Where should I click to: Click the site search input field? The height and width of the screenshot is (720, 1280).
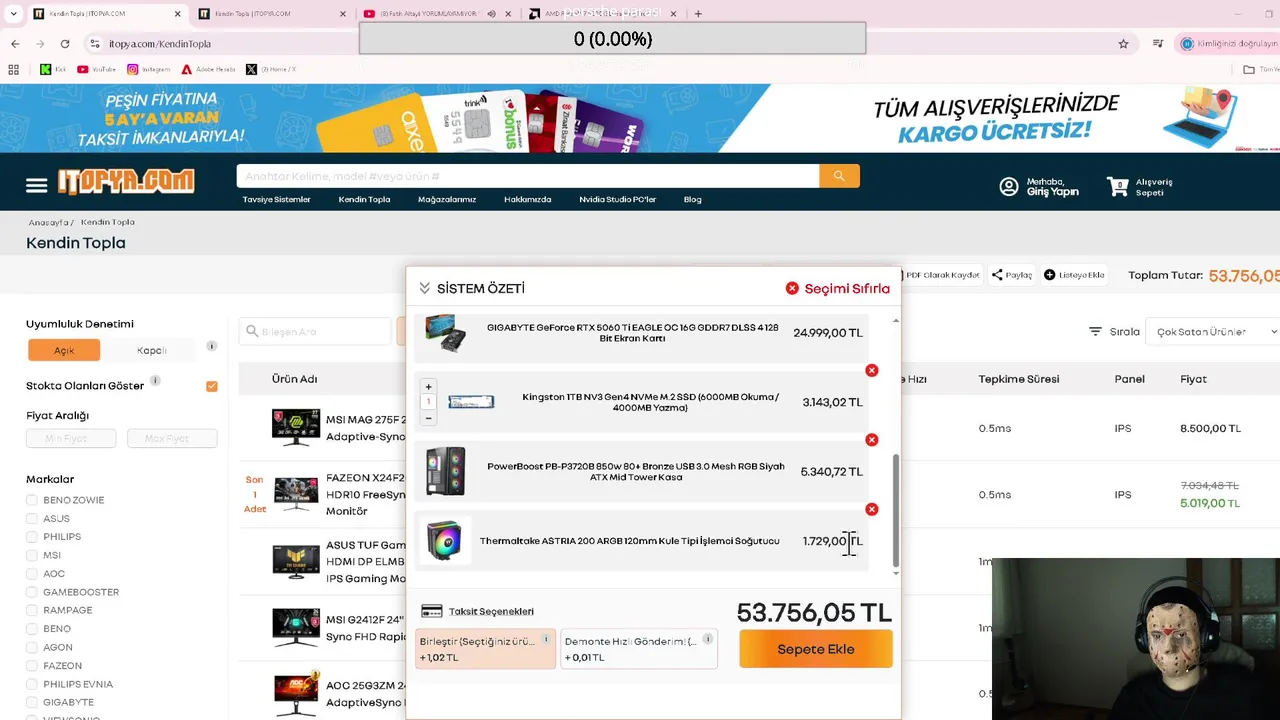pos(528,176)
